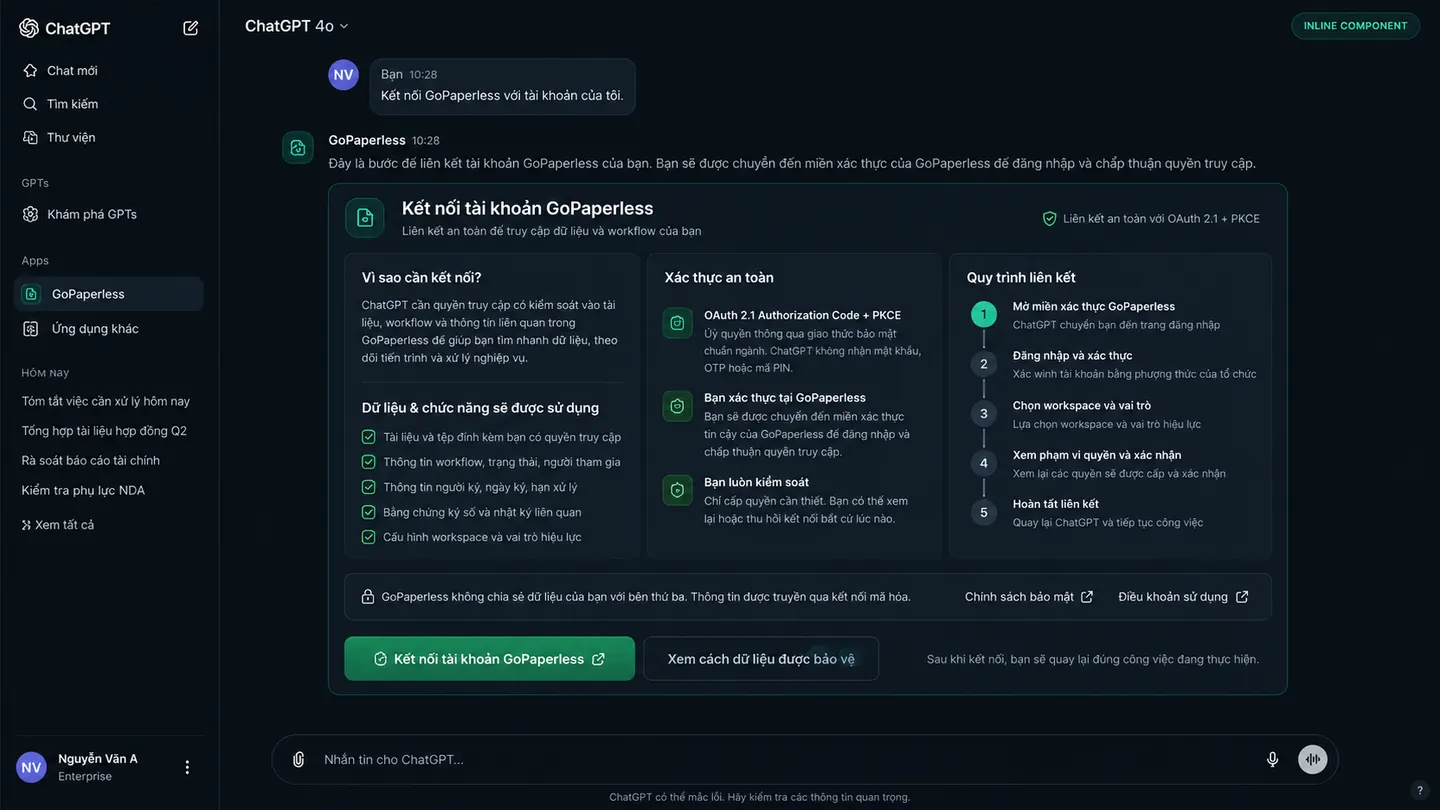The height and width of the screenshot is (810, 1440).
Task: Click the microphone dictation icon
Action: [1273, 760]
